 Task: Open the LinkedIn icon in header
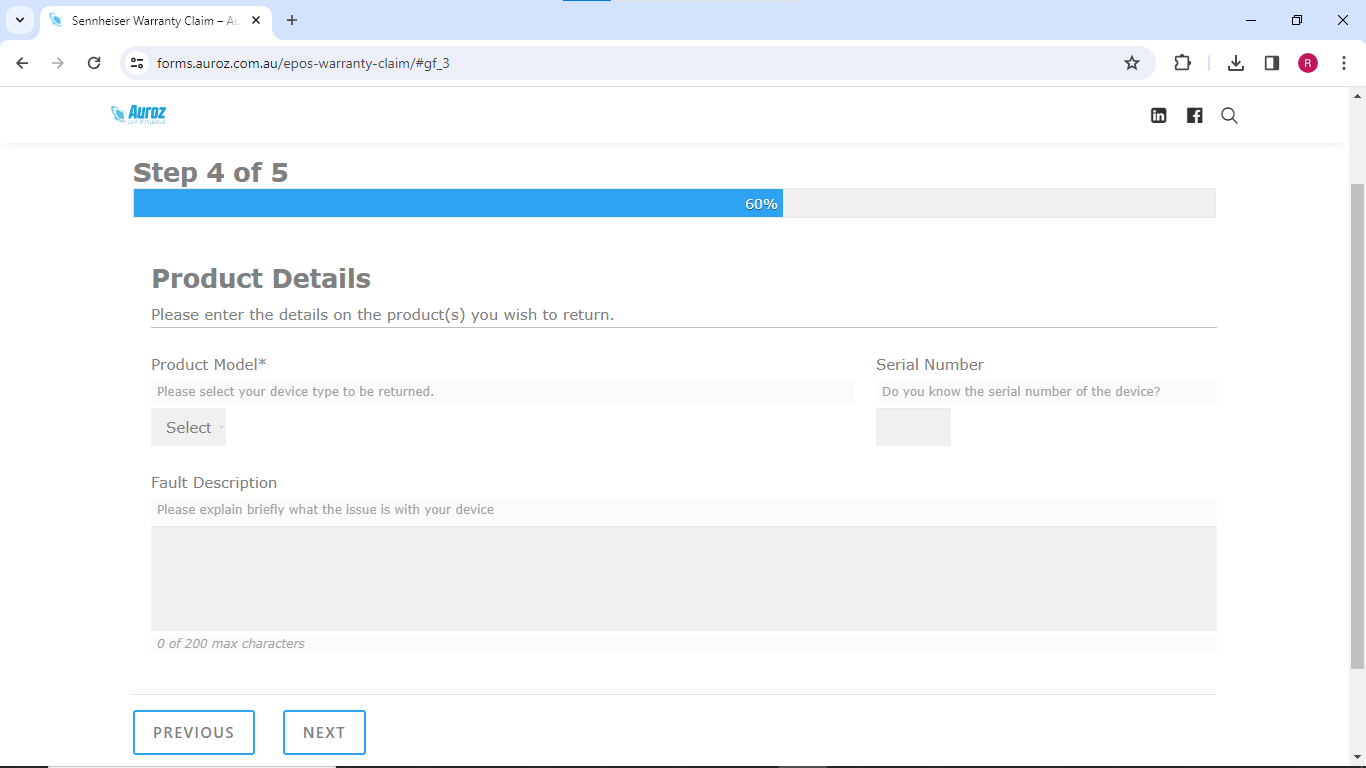(x=1158, y=115)
